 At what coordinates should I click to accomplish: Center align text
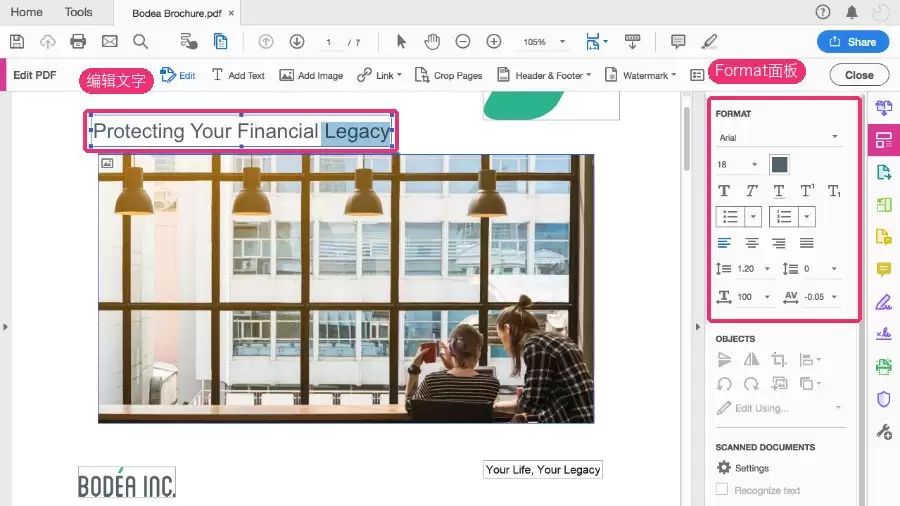pyautogui.click(x=752, y=243)
